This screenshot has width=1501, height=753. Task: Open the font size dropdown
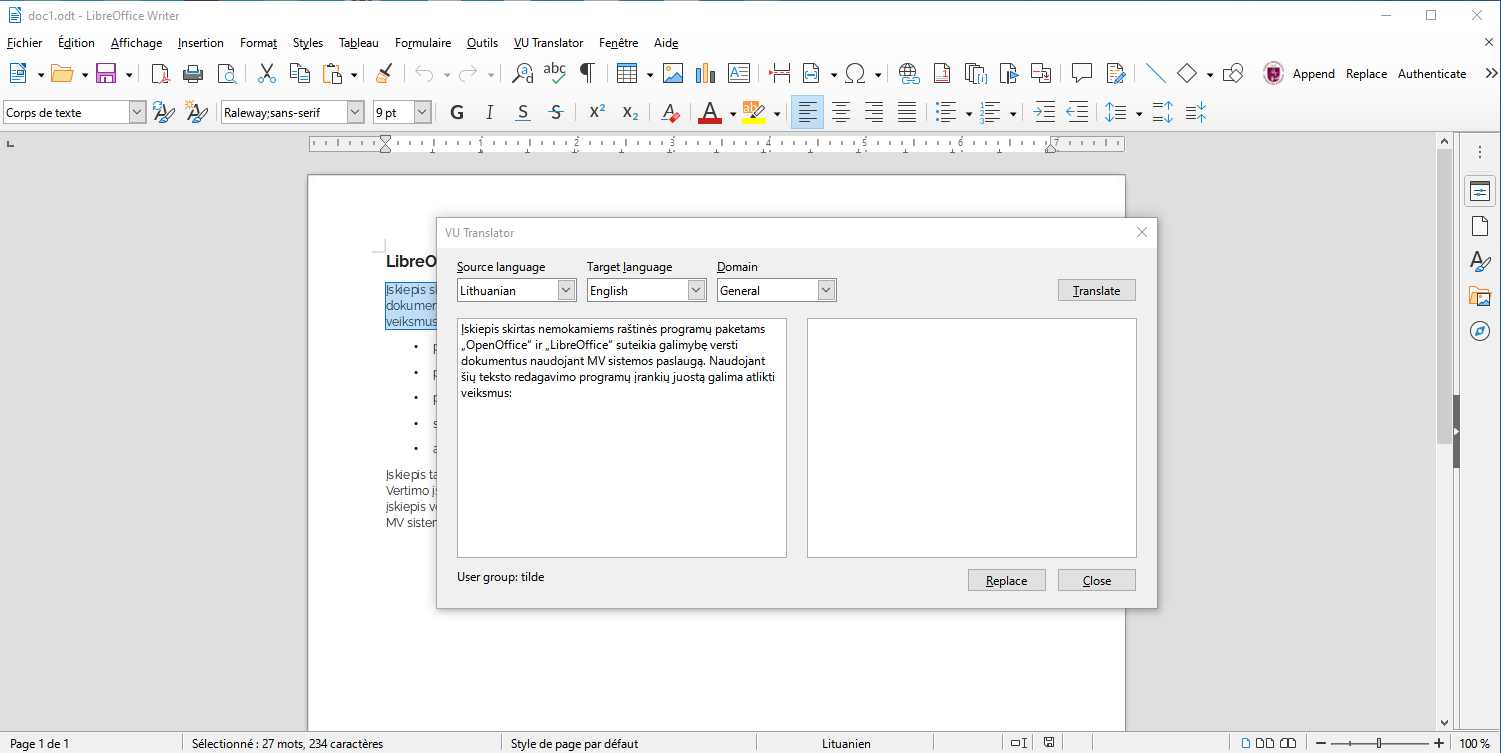click(422, 113)
